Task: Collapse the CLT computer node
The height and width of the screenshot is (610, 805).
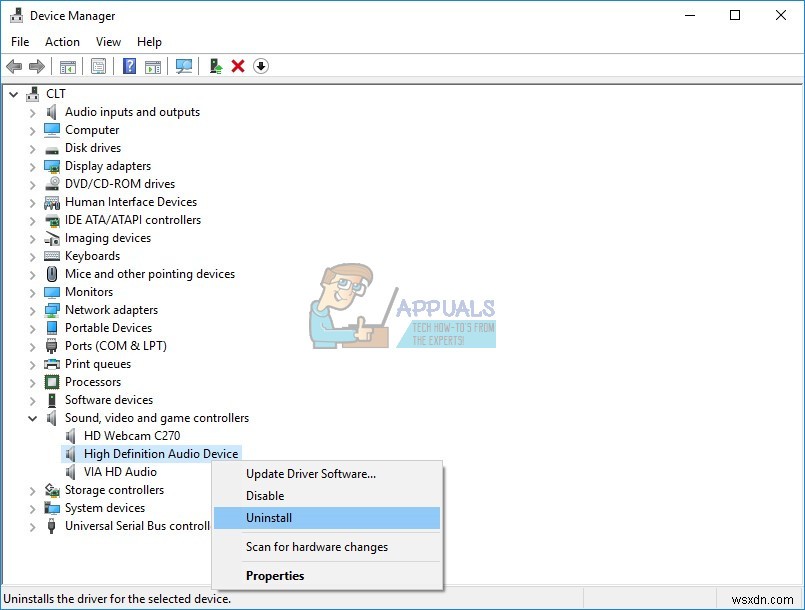Action: 14,93
